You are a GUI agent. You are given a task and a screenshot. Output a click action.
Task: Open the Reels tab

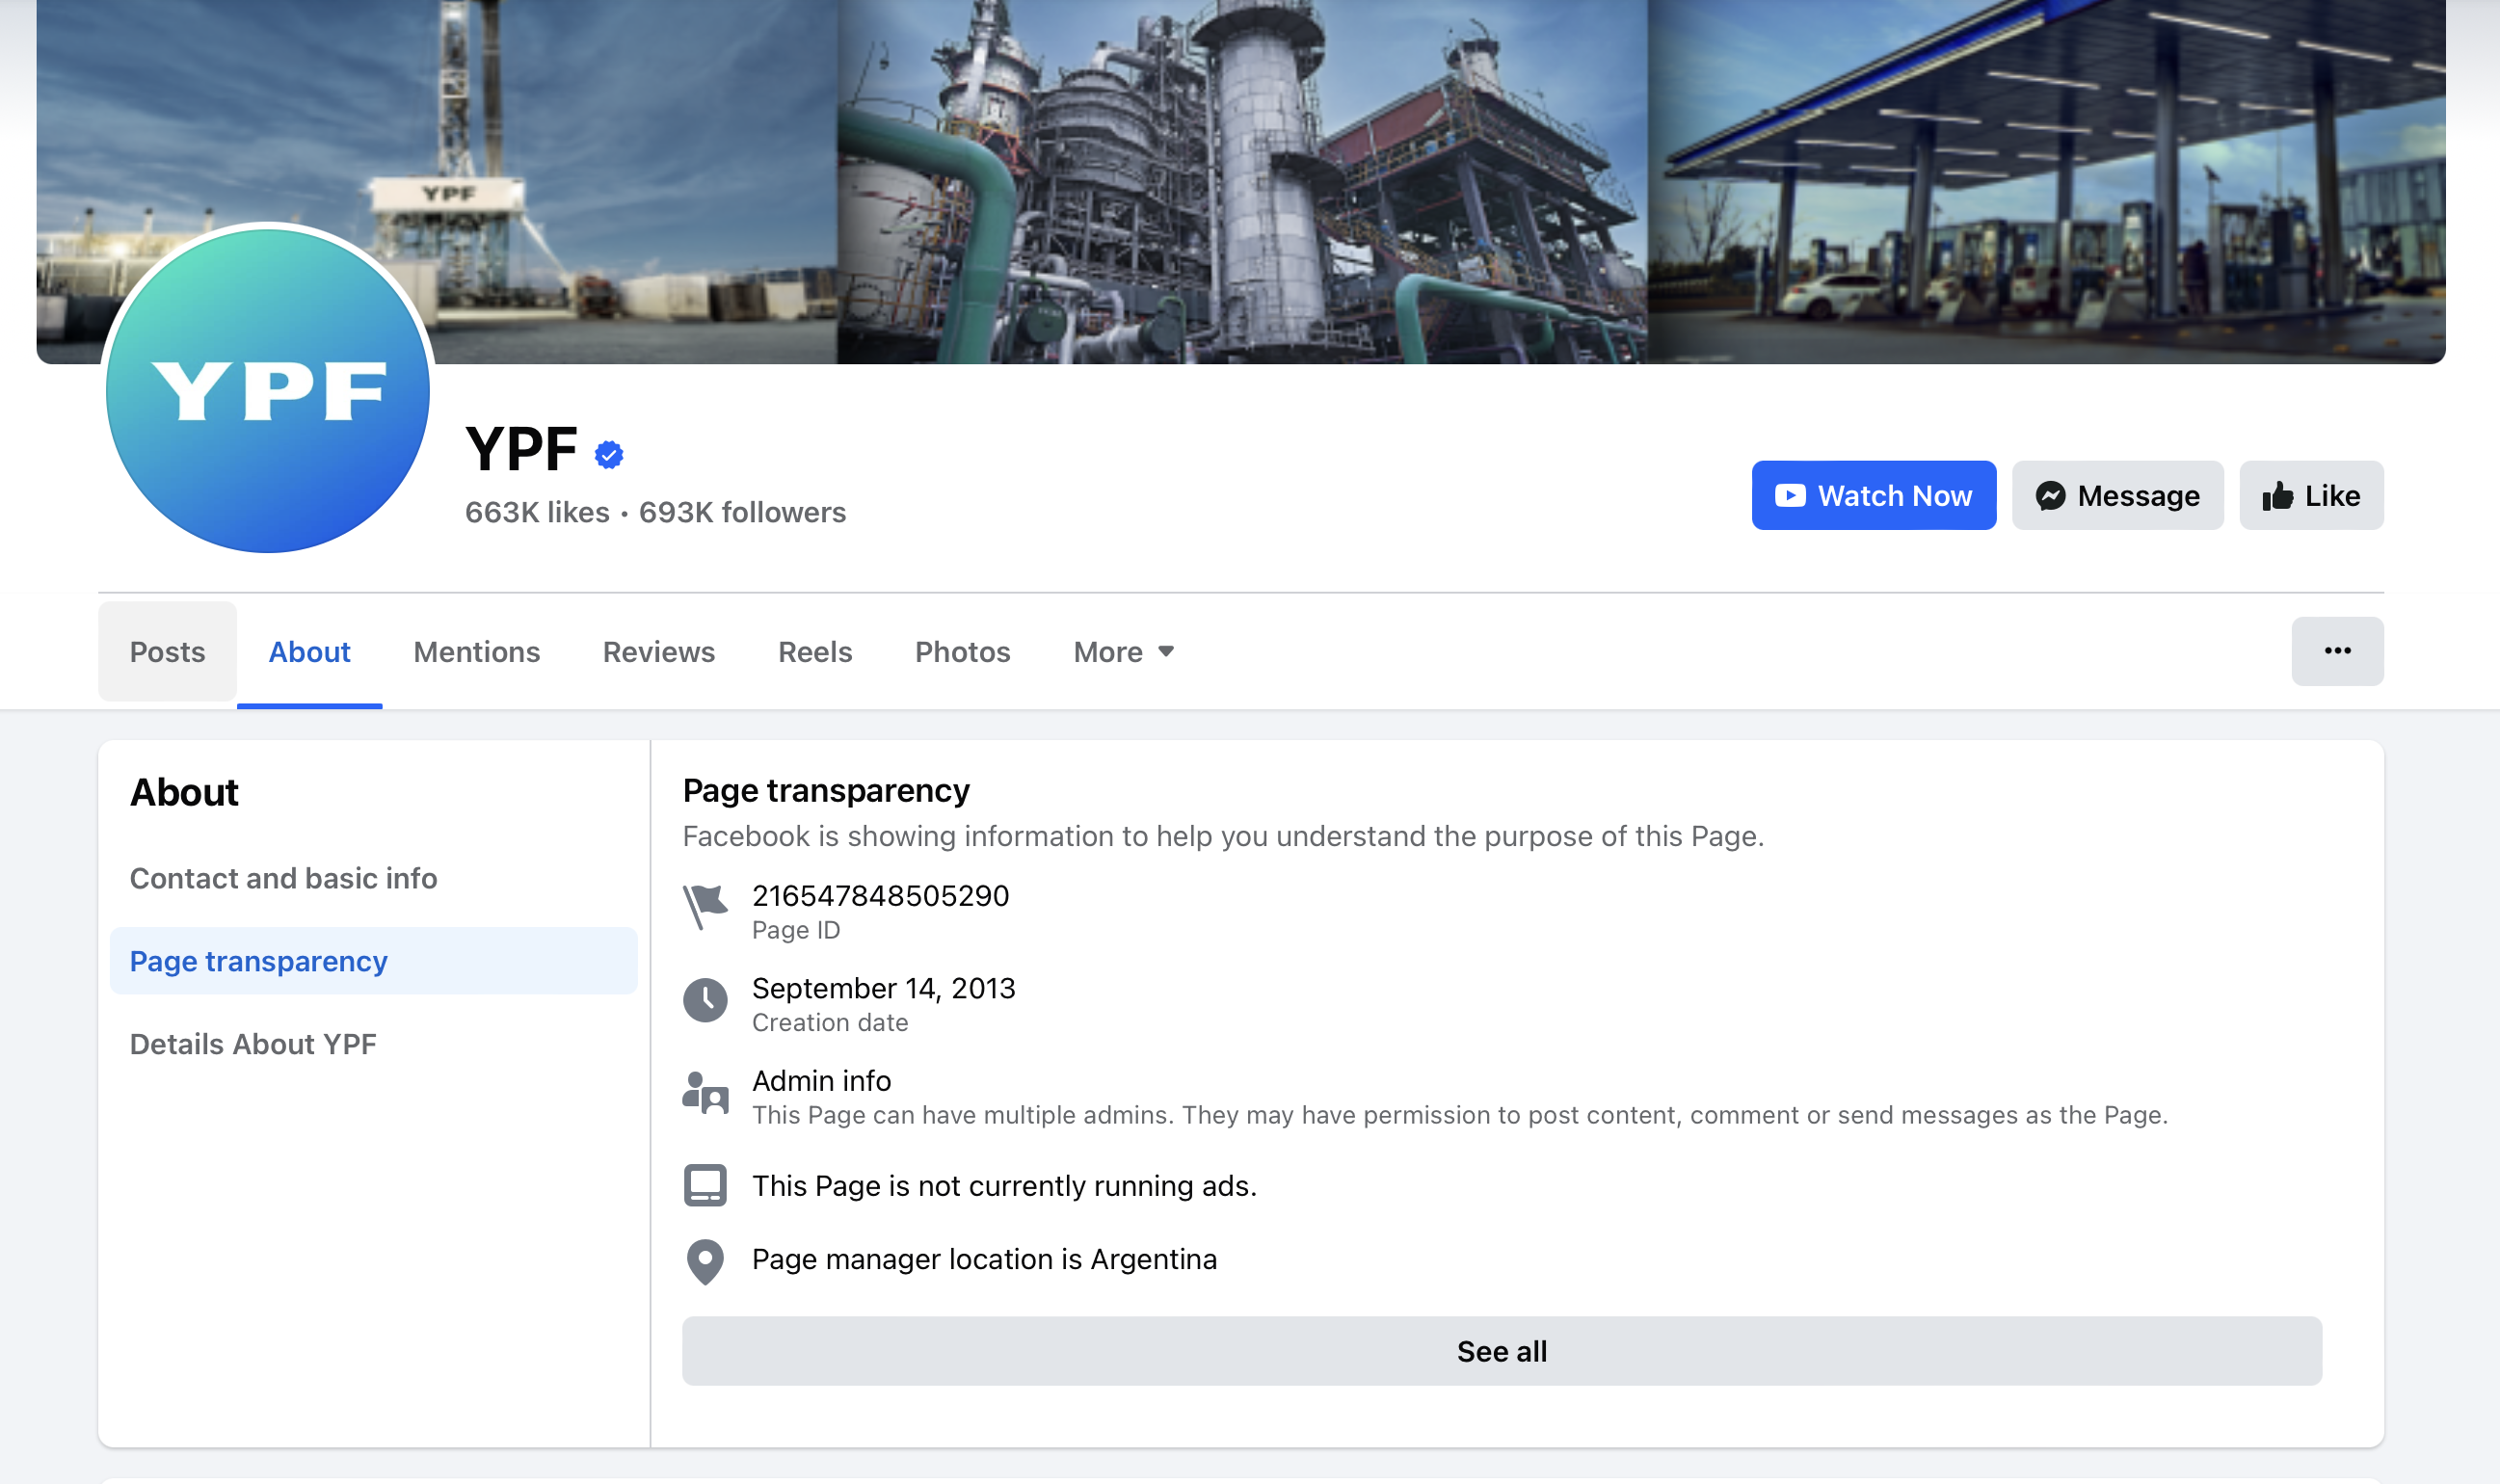[814, 652]
